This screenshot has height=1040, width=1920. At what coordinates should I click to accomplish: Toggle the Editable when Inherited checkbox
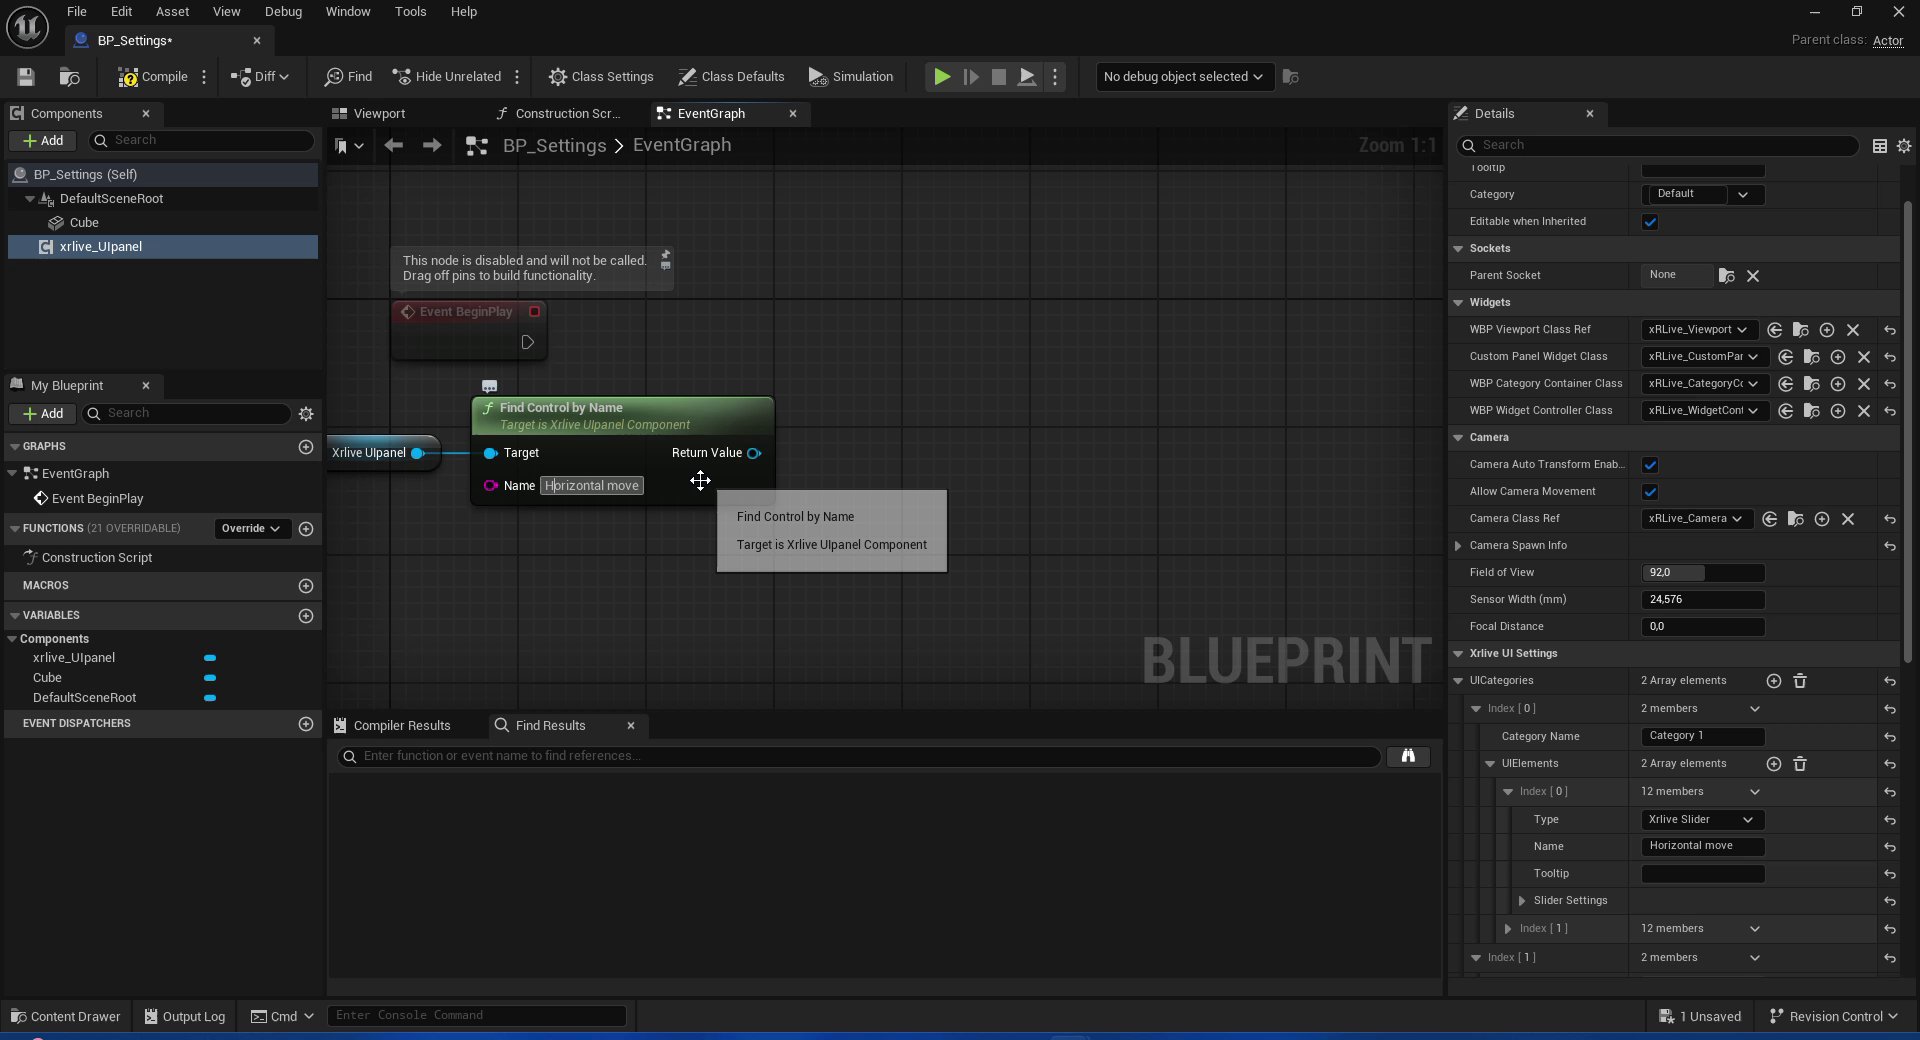coord(1650,222)
